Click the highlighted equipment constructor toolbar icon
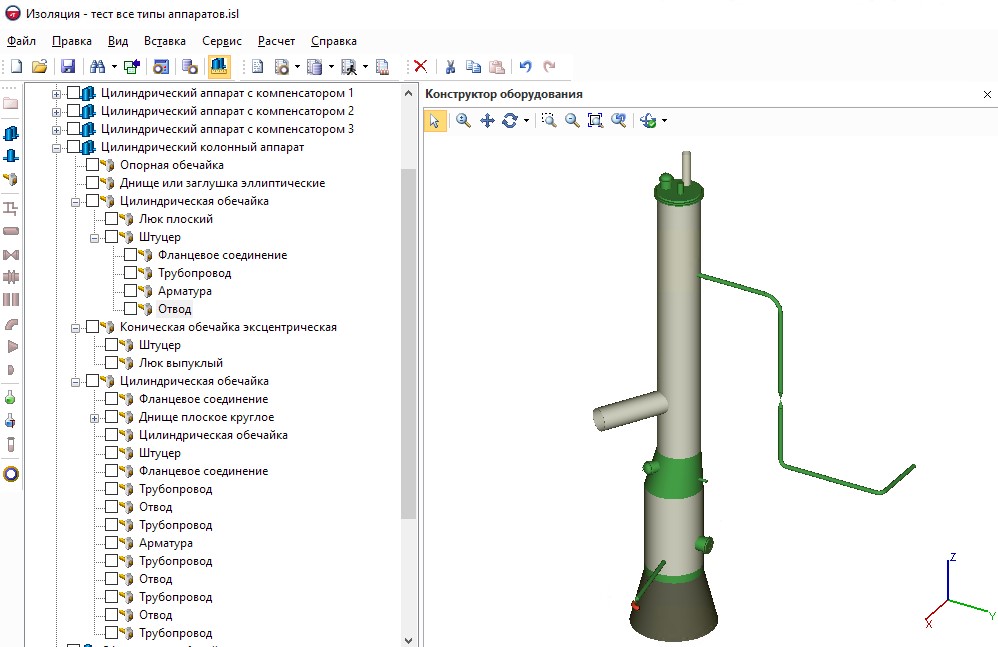The width and height of the screenshot is (998, 647). (218, 66)
